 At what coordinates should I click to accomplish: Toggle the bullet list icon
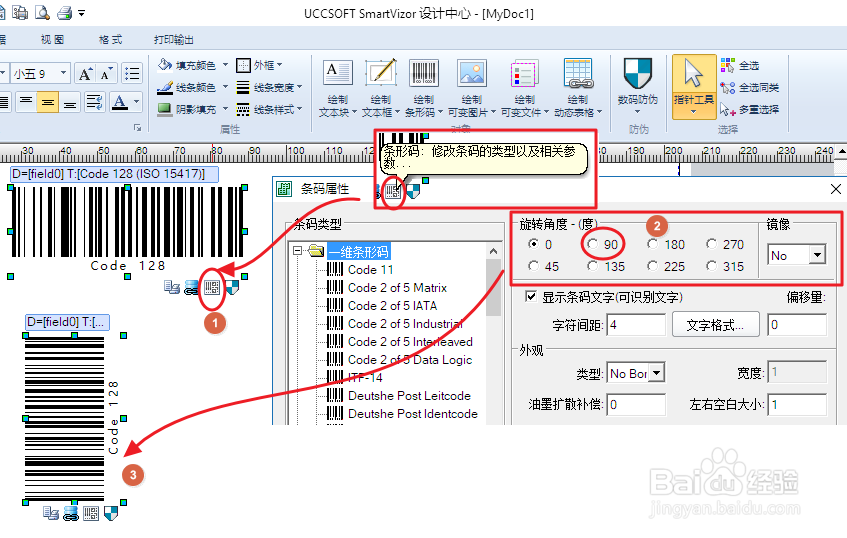point(132,73)
